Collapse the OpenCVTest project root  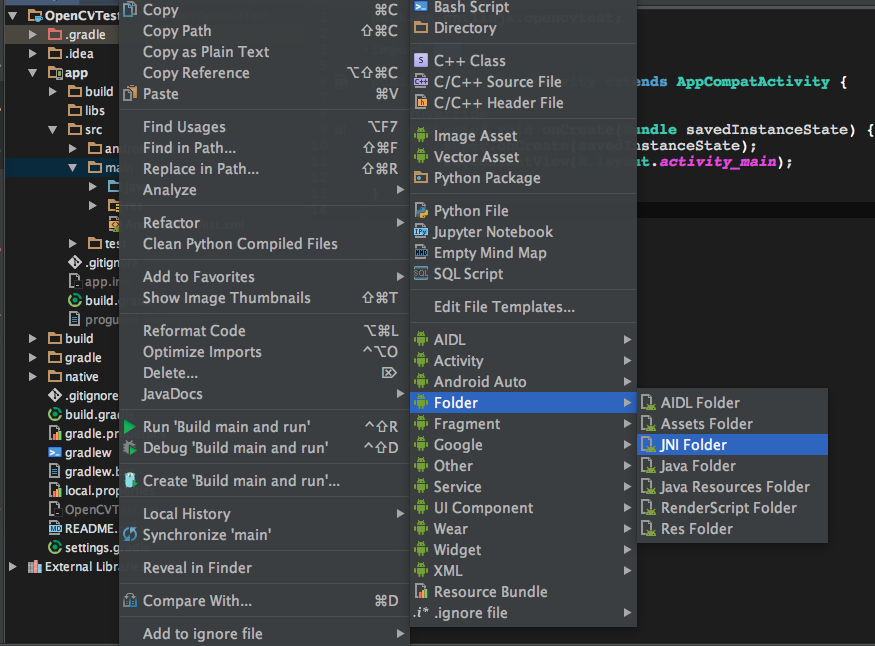12,16
